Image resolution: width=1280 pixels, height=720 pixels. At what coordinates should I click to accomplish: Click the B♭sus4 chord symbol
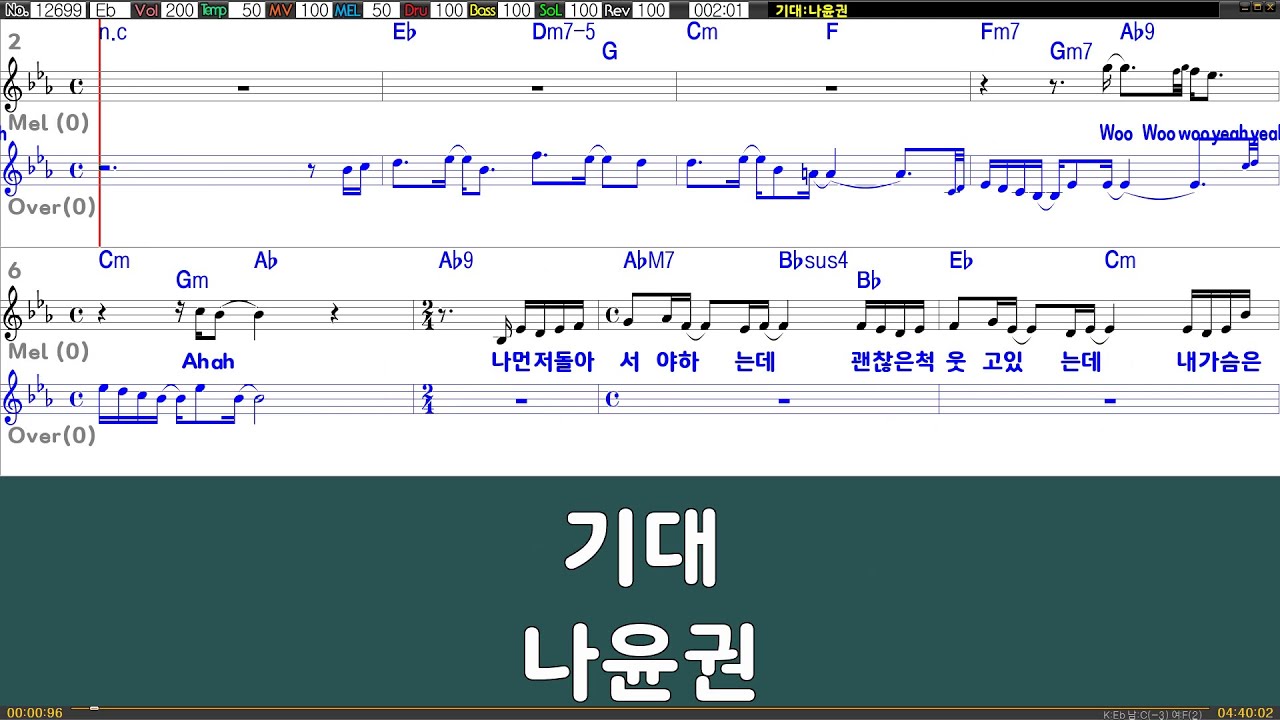(813, 261)
